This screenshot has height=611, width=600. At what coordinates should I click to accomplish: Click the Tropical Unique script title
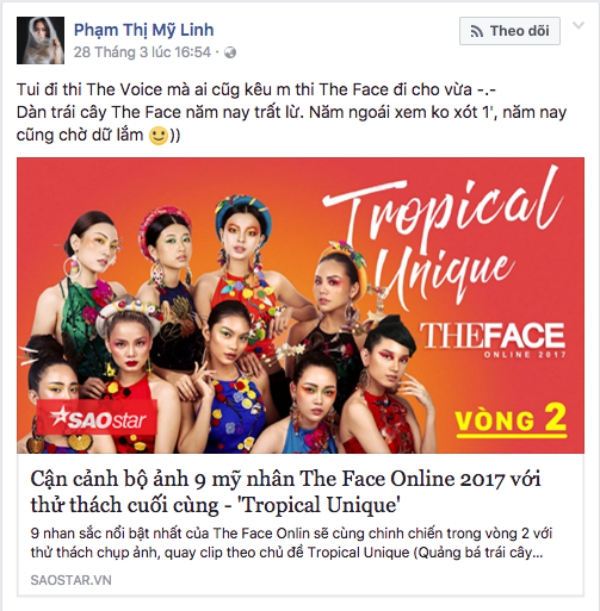point(440,236)
